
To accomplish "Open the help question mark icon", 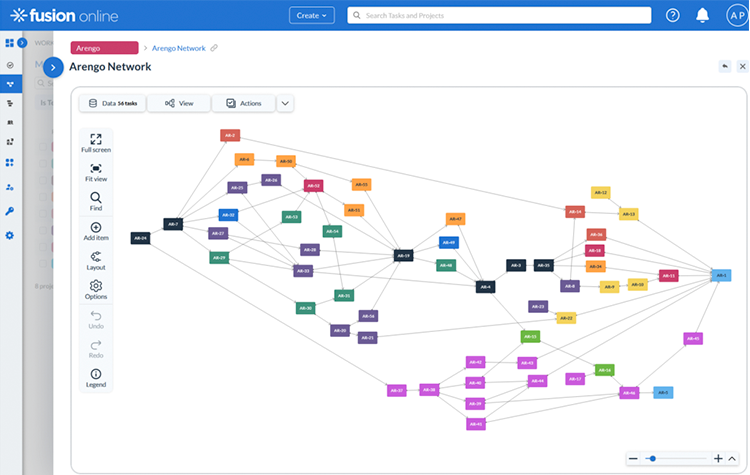I will (673, 15).
